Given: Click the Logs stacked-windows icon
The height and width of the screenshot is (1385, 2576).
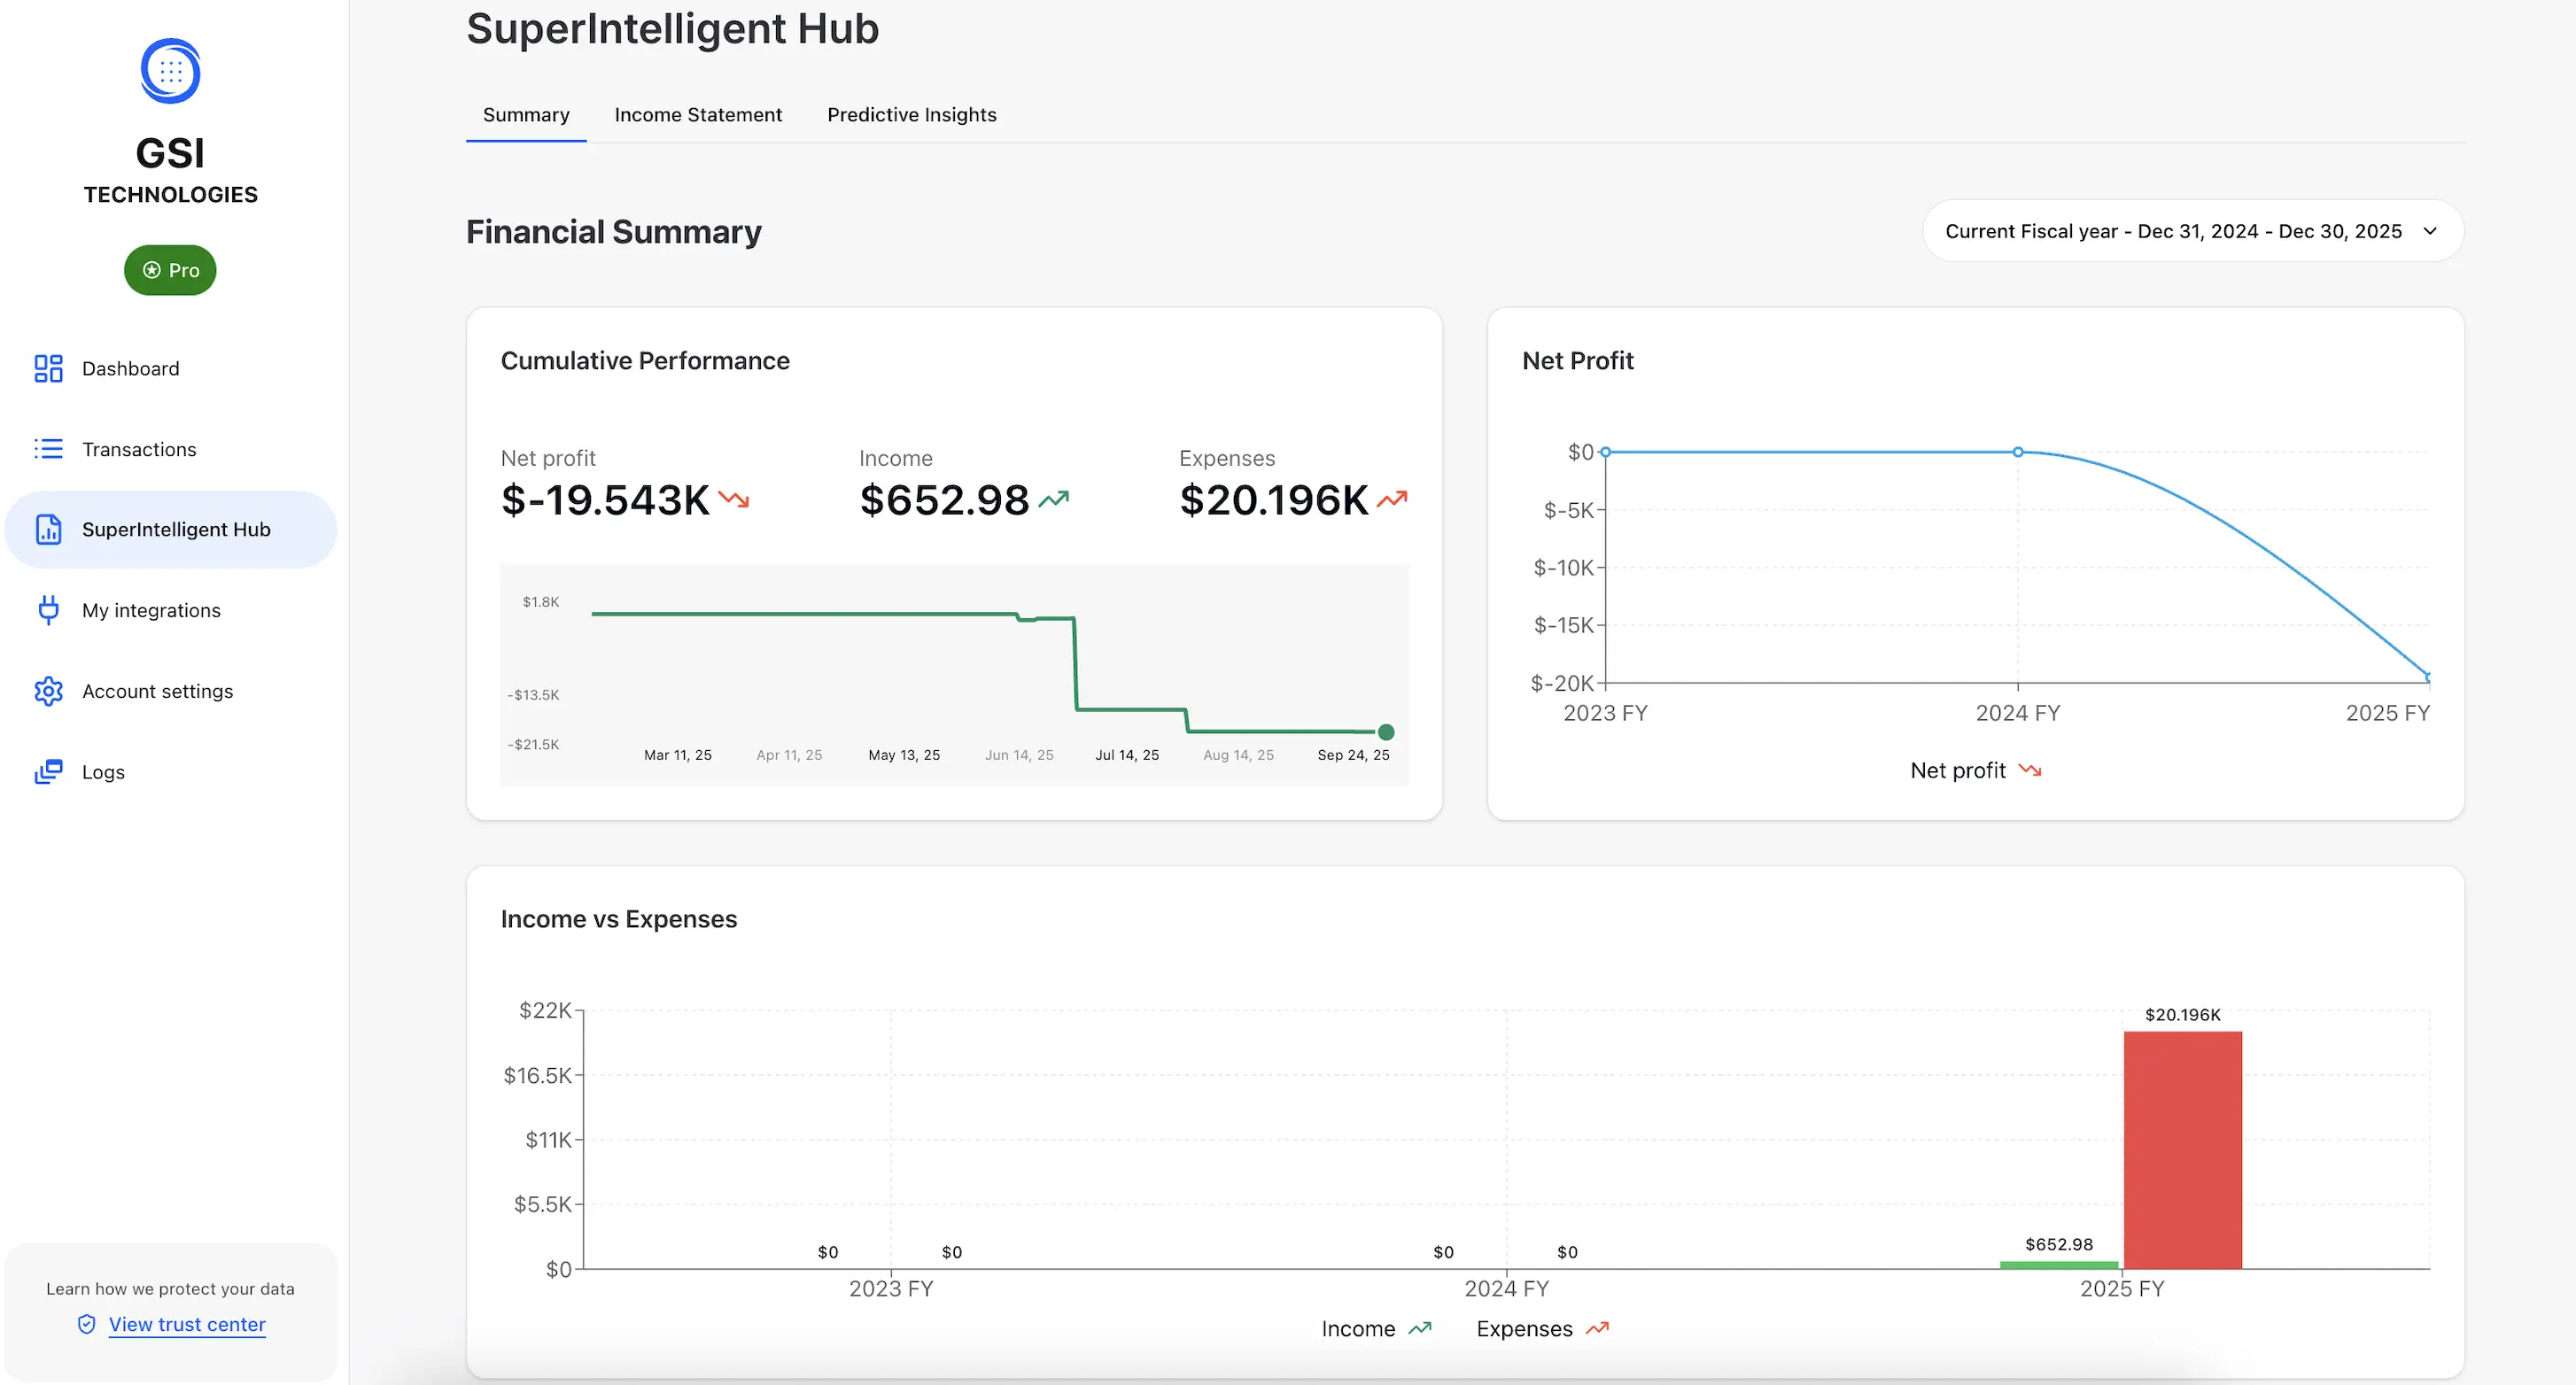Looking at the screenshot, I should tap(48, 772).
